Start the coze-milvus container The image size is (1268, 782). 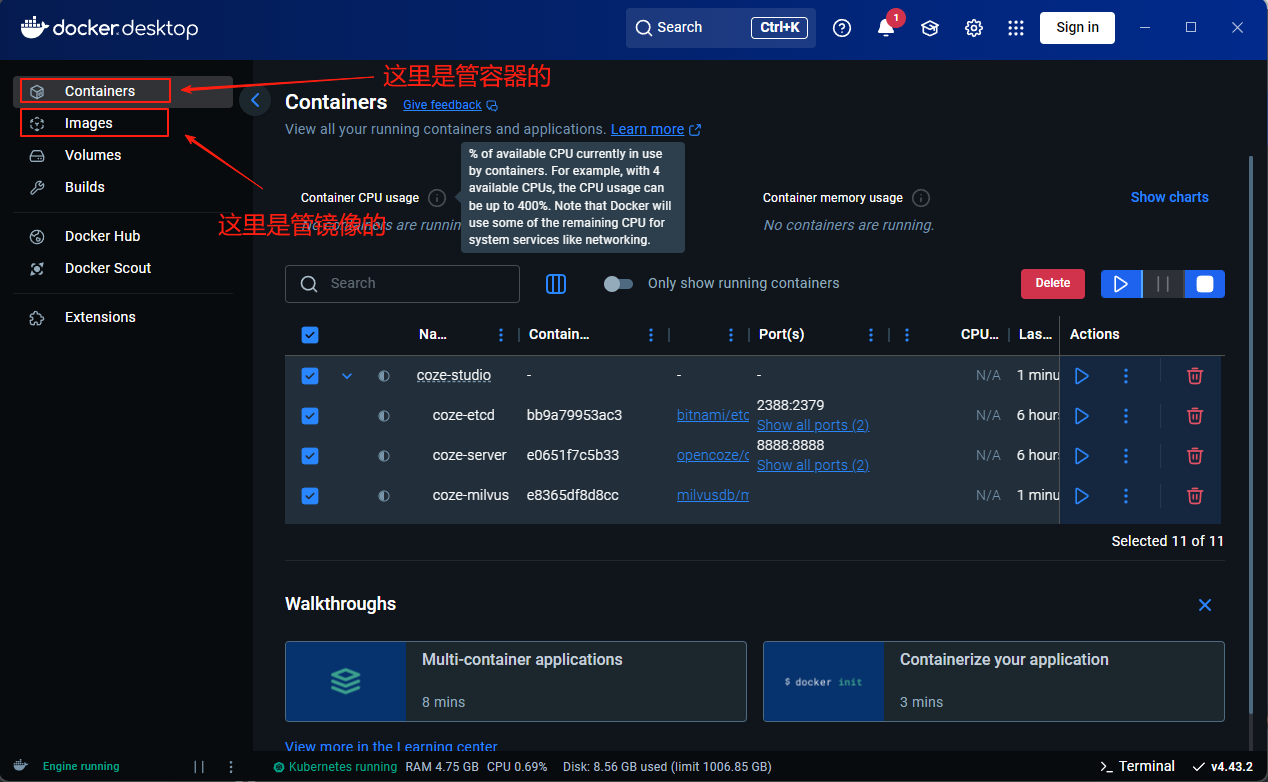point(1081,496)
